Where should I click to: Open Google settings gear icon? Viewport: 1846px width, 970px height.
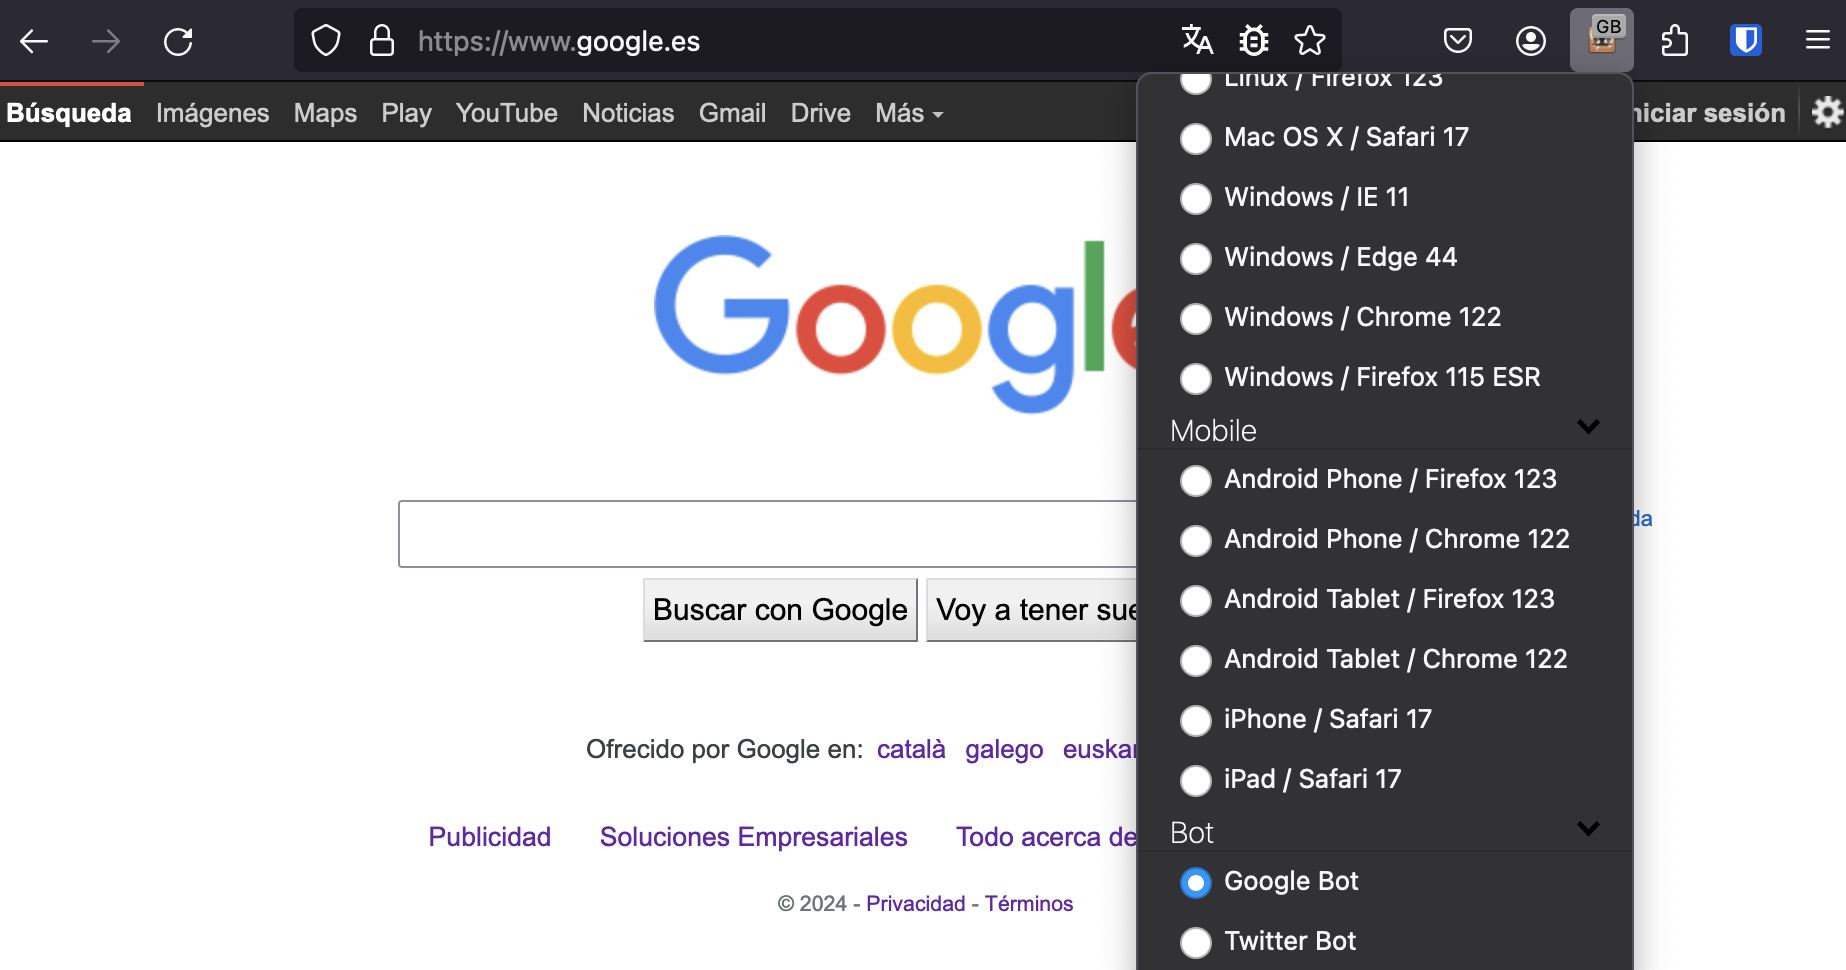tap(1827, 112)
